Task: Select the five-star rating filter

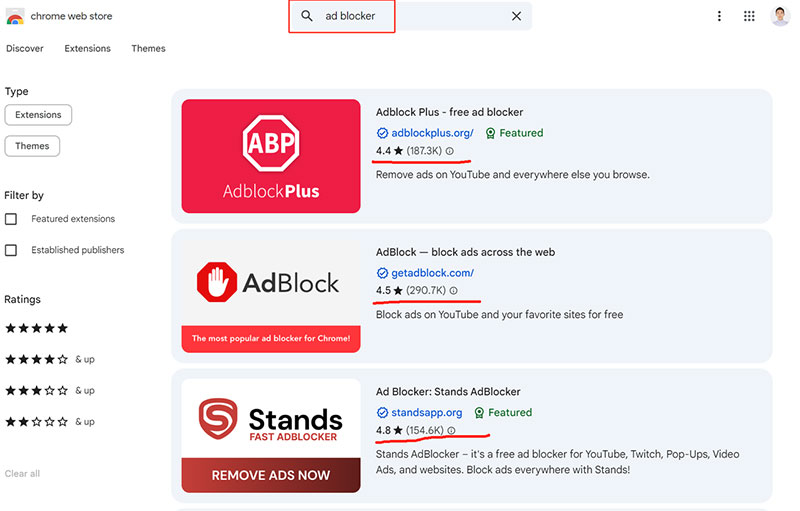Action: 37,328
